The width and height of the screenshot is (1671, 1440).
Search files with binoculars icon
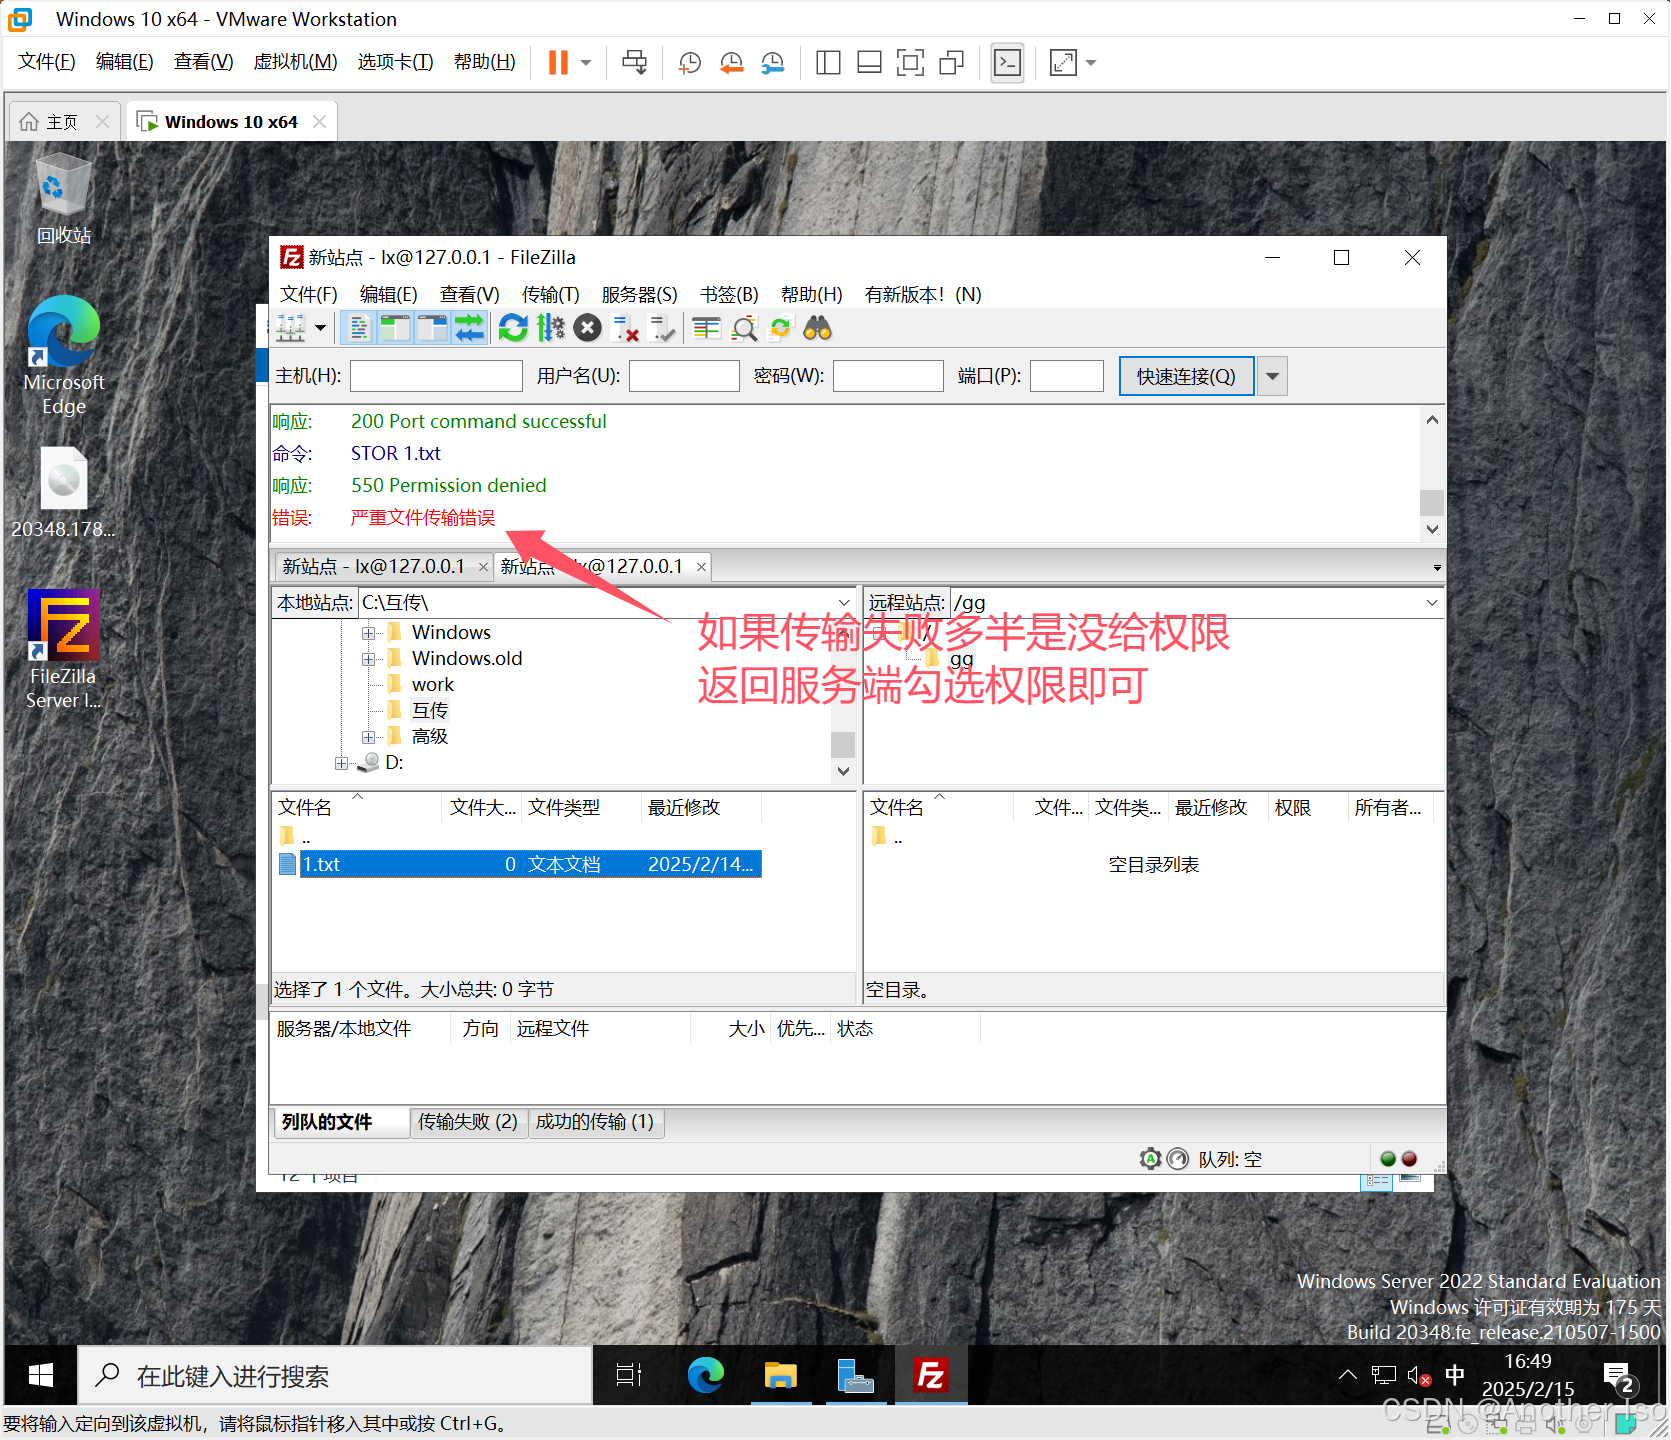coord(818,328)
